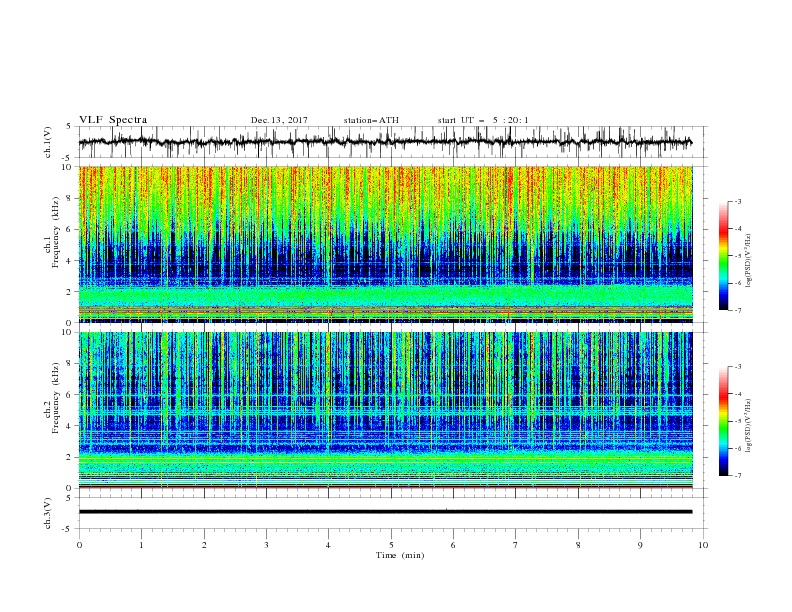Click the ch.1 waveform trace panel
Screen dimensions: 792x612
point(386,142)
